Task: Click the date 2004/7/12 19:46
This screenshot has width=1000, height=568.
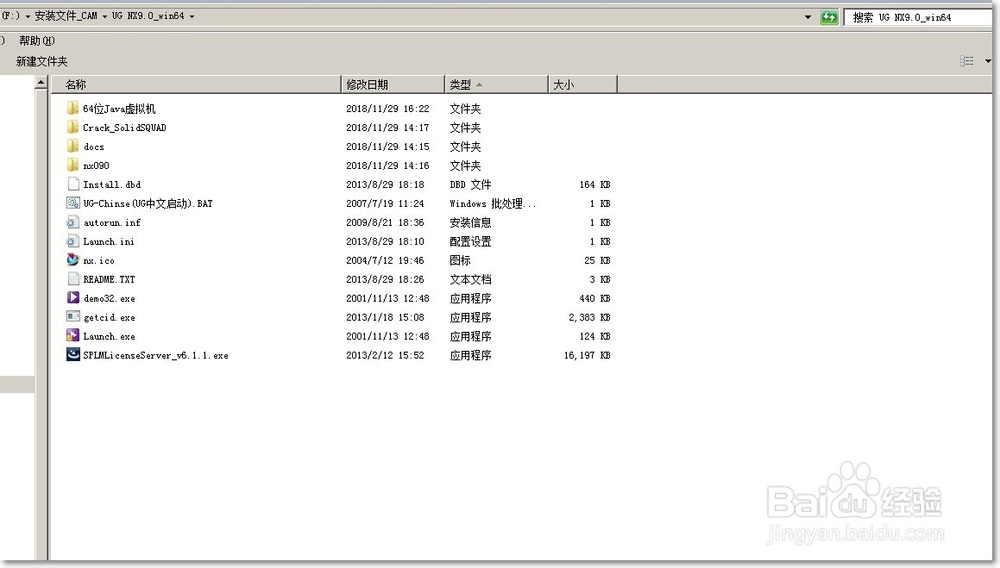Action: tap(385, 261)
